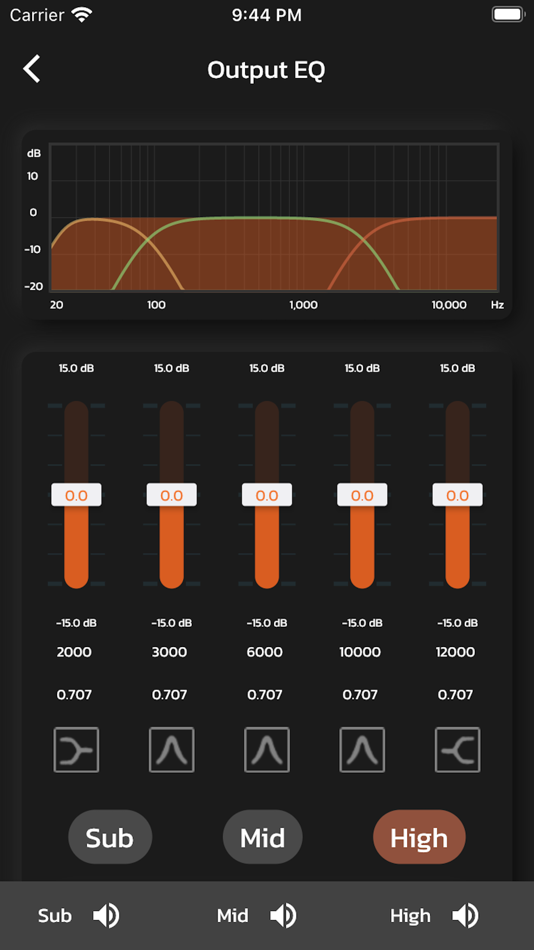Edit the 12000 frequency value
Screen dimensions: 534x950
click(x=455, y=653)
